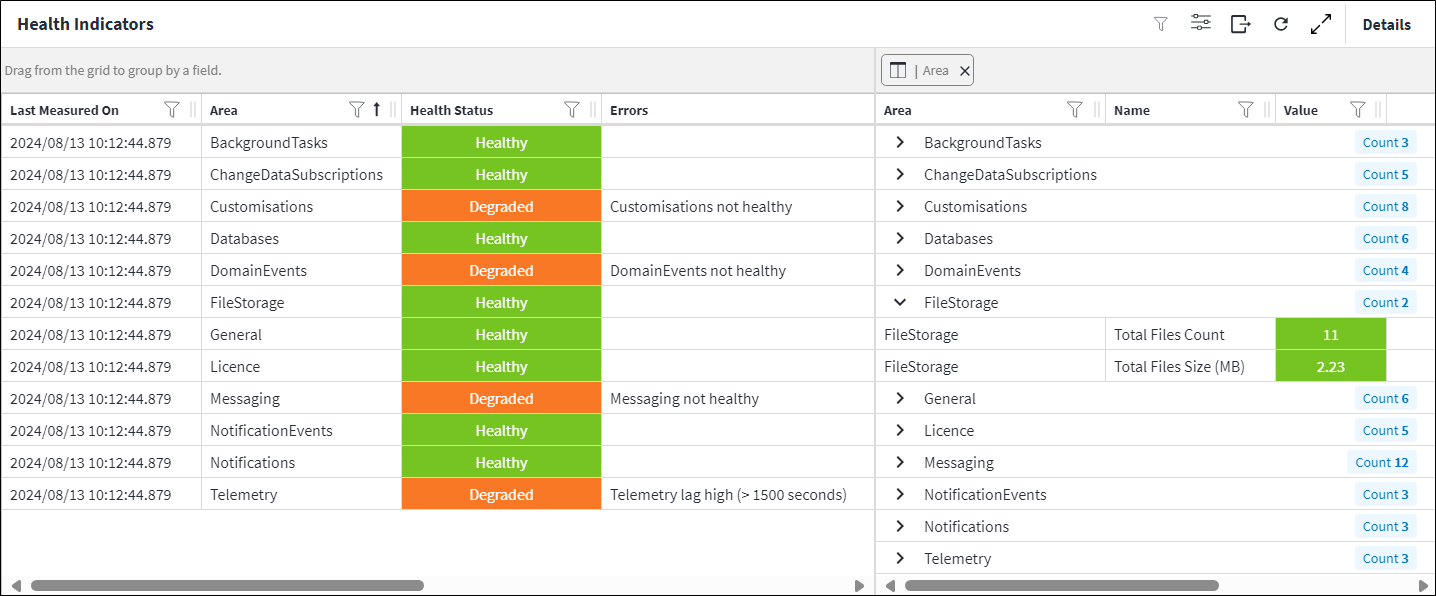The width and height of the screenshot is (1436, 596).
Task: Remove the Area grouping chip
Action: (x=964, y=70)
